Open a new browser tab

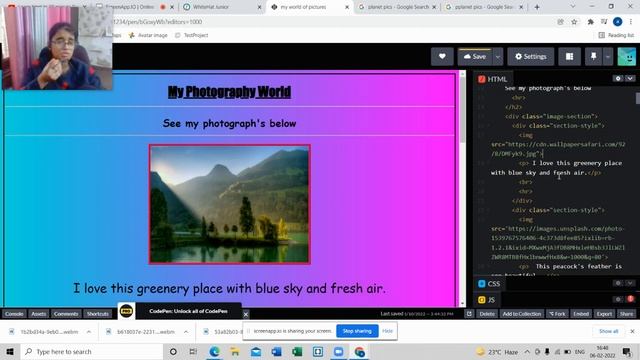tap(537, 7)
